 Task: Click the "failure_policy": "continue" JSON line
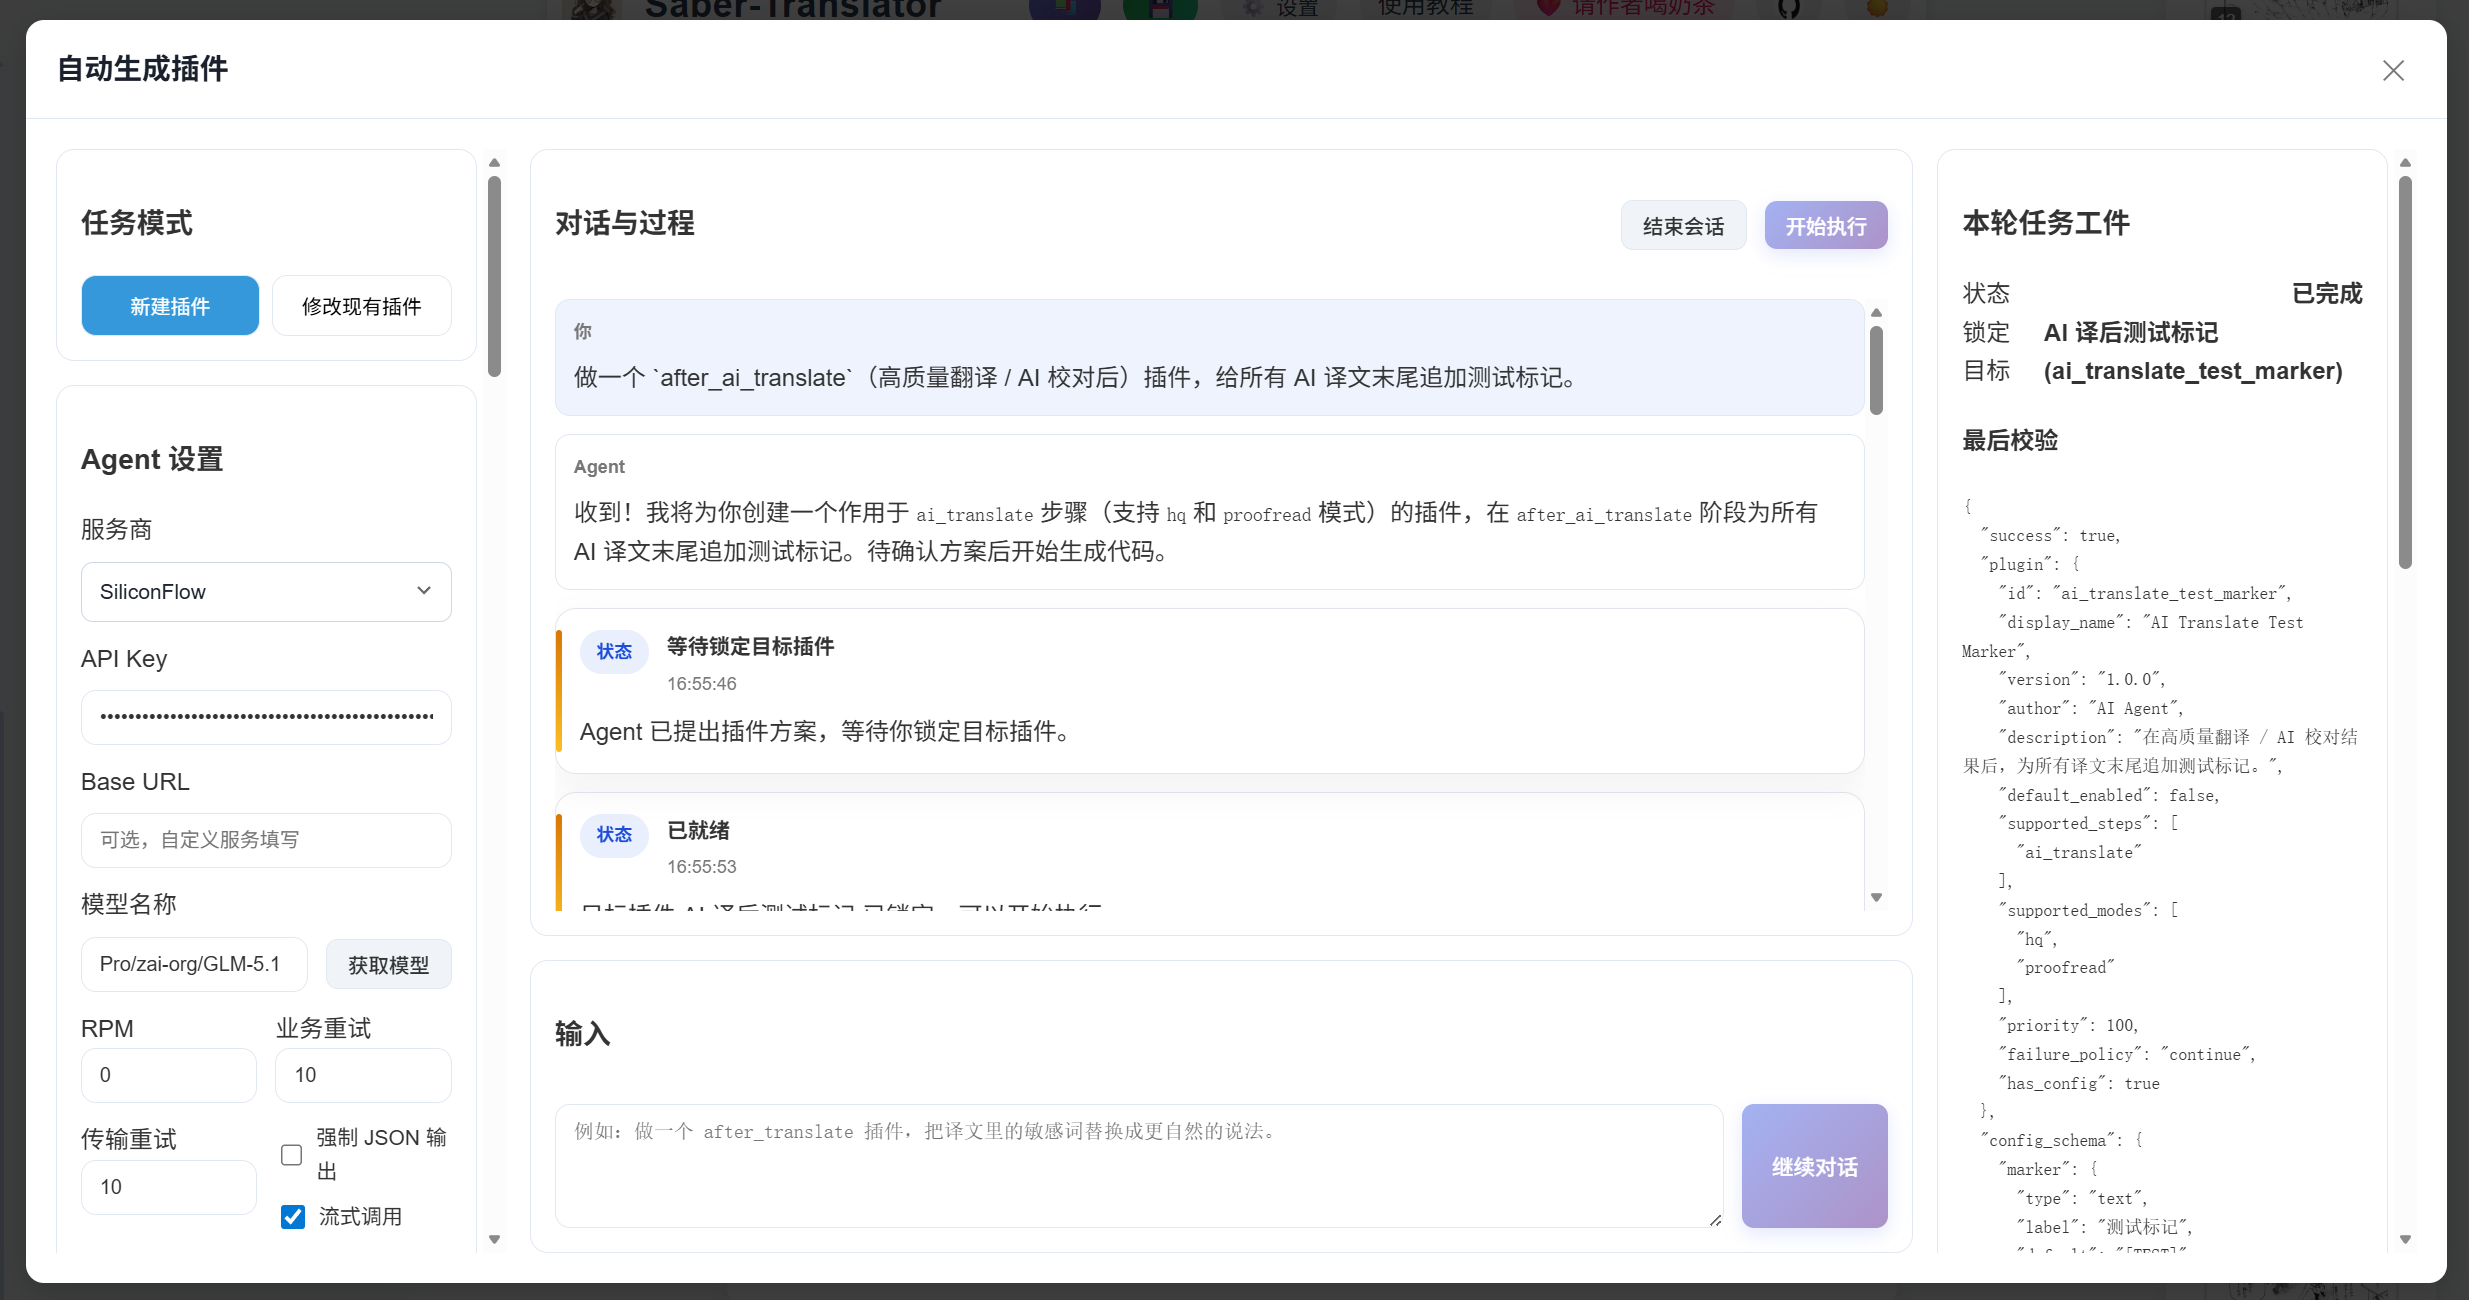click(x=2126, y=1055)
